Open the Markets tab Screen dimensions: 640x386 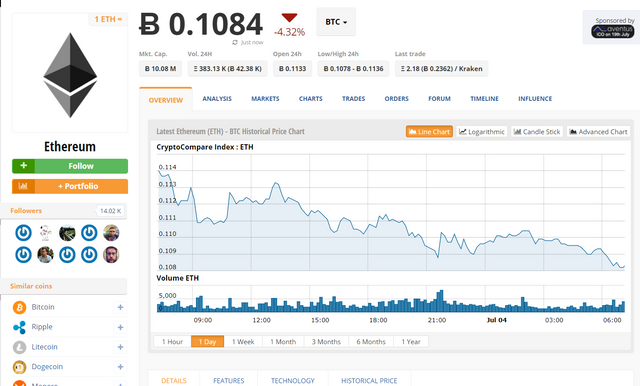pyautogui.click(x=265, y=99)
